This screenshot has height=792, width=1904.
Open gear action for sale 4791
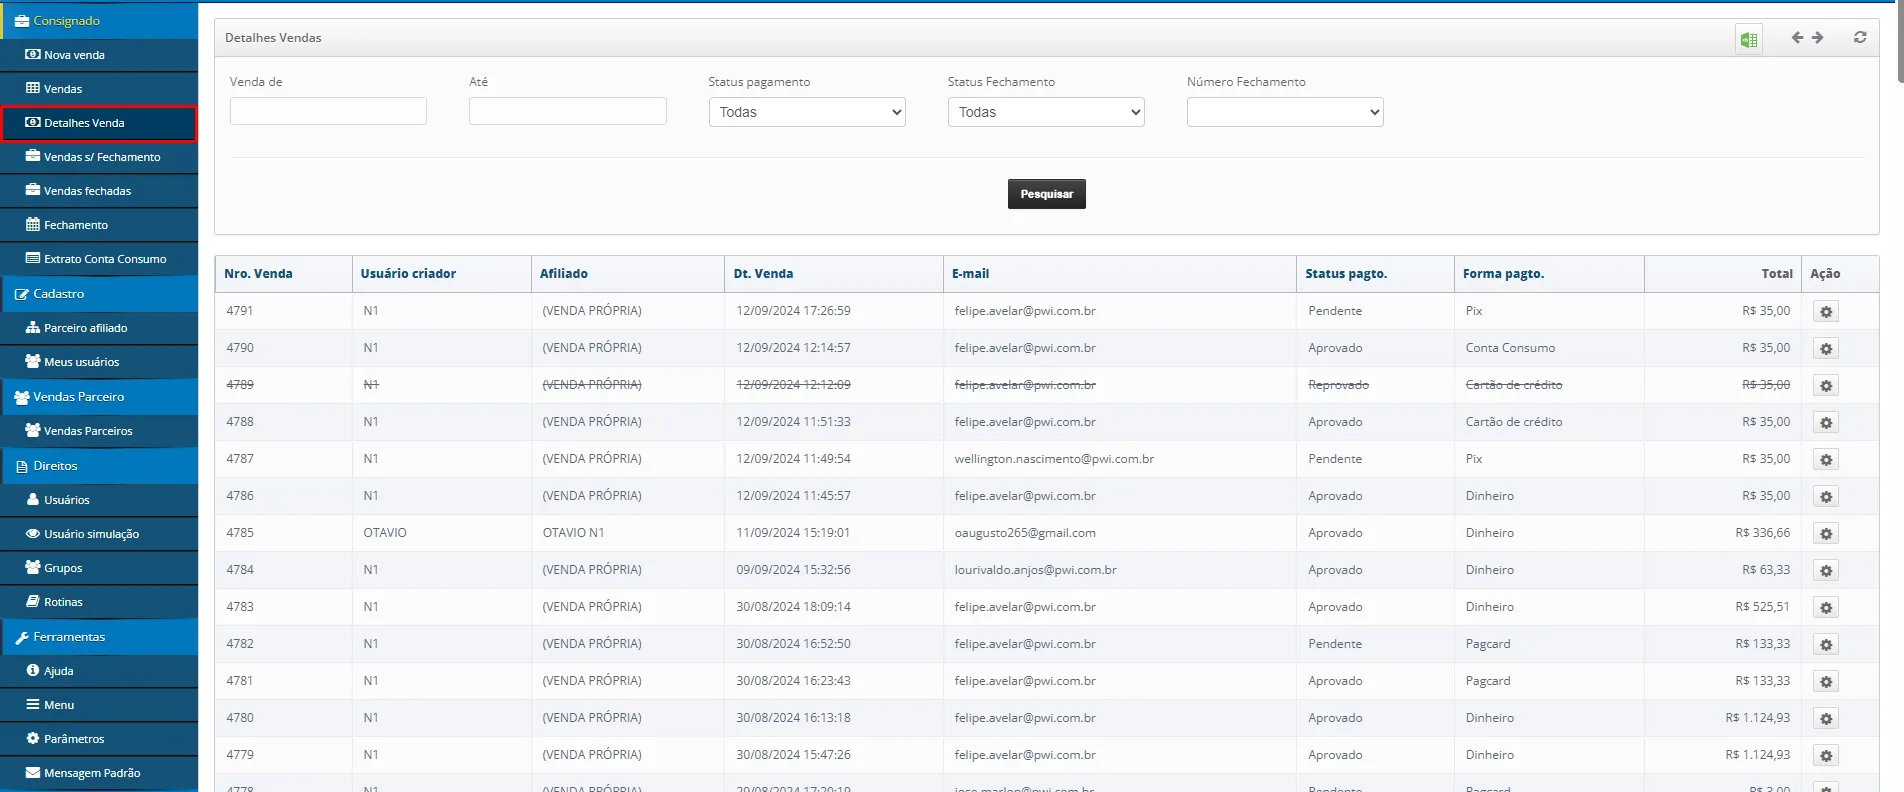pos(1826,312)
